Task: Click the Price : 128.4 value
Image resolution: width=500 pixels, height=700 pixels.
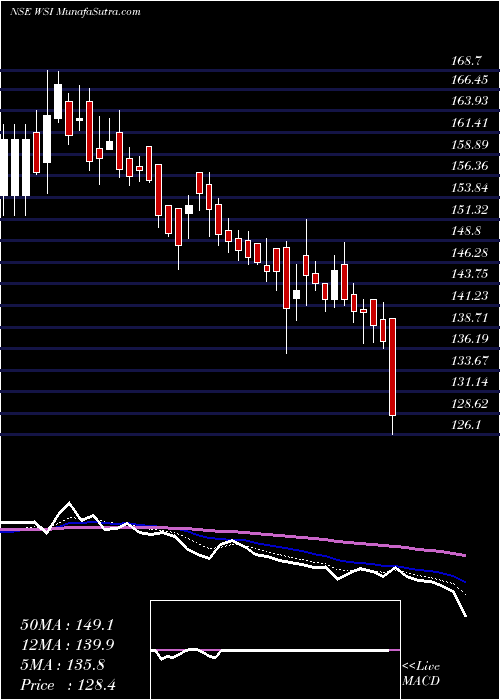Action: [x=68, y=685]
